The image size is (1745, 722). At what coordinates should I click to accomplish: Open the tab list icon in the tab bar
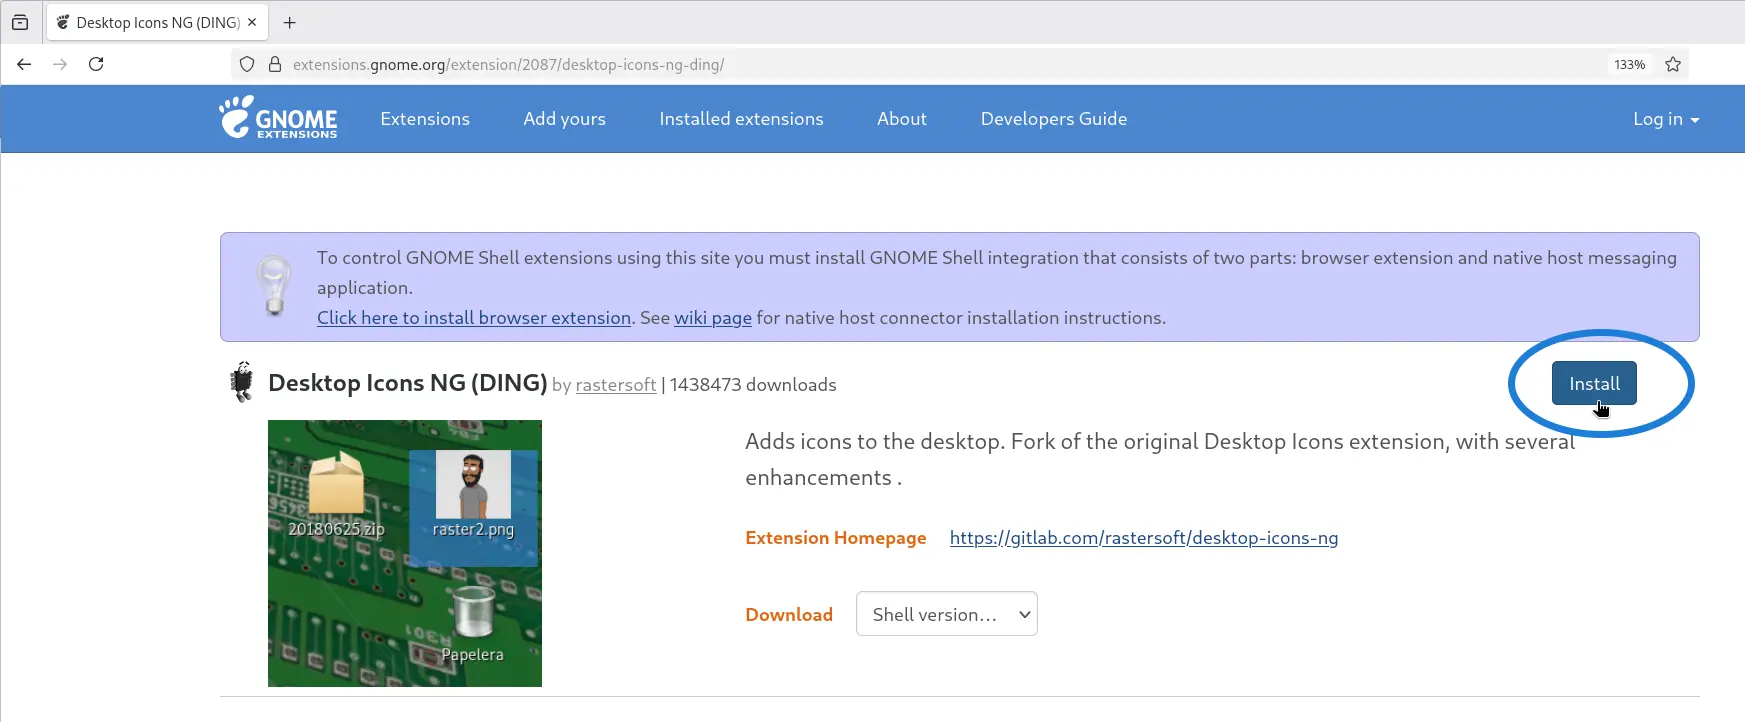(20, 22)
